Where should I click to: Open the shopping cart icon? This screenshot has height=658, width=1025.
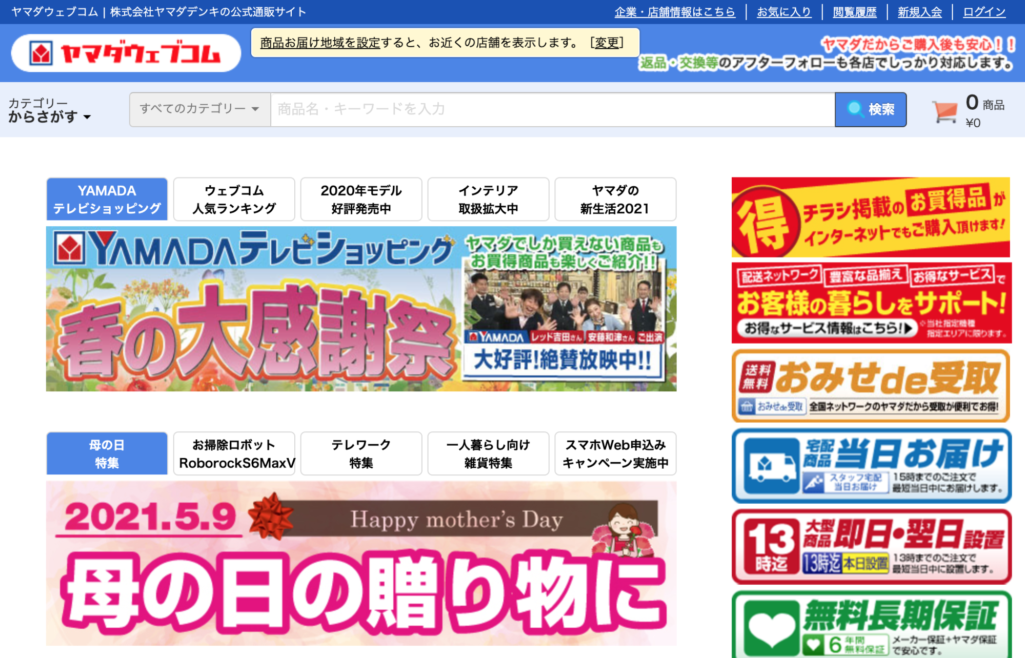pyautogui.click(x=944, y=110)
